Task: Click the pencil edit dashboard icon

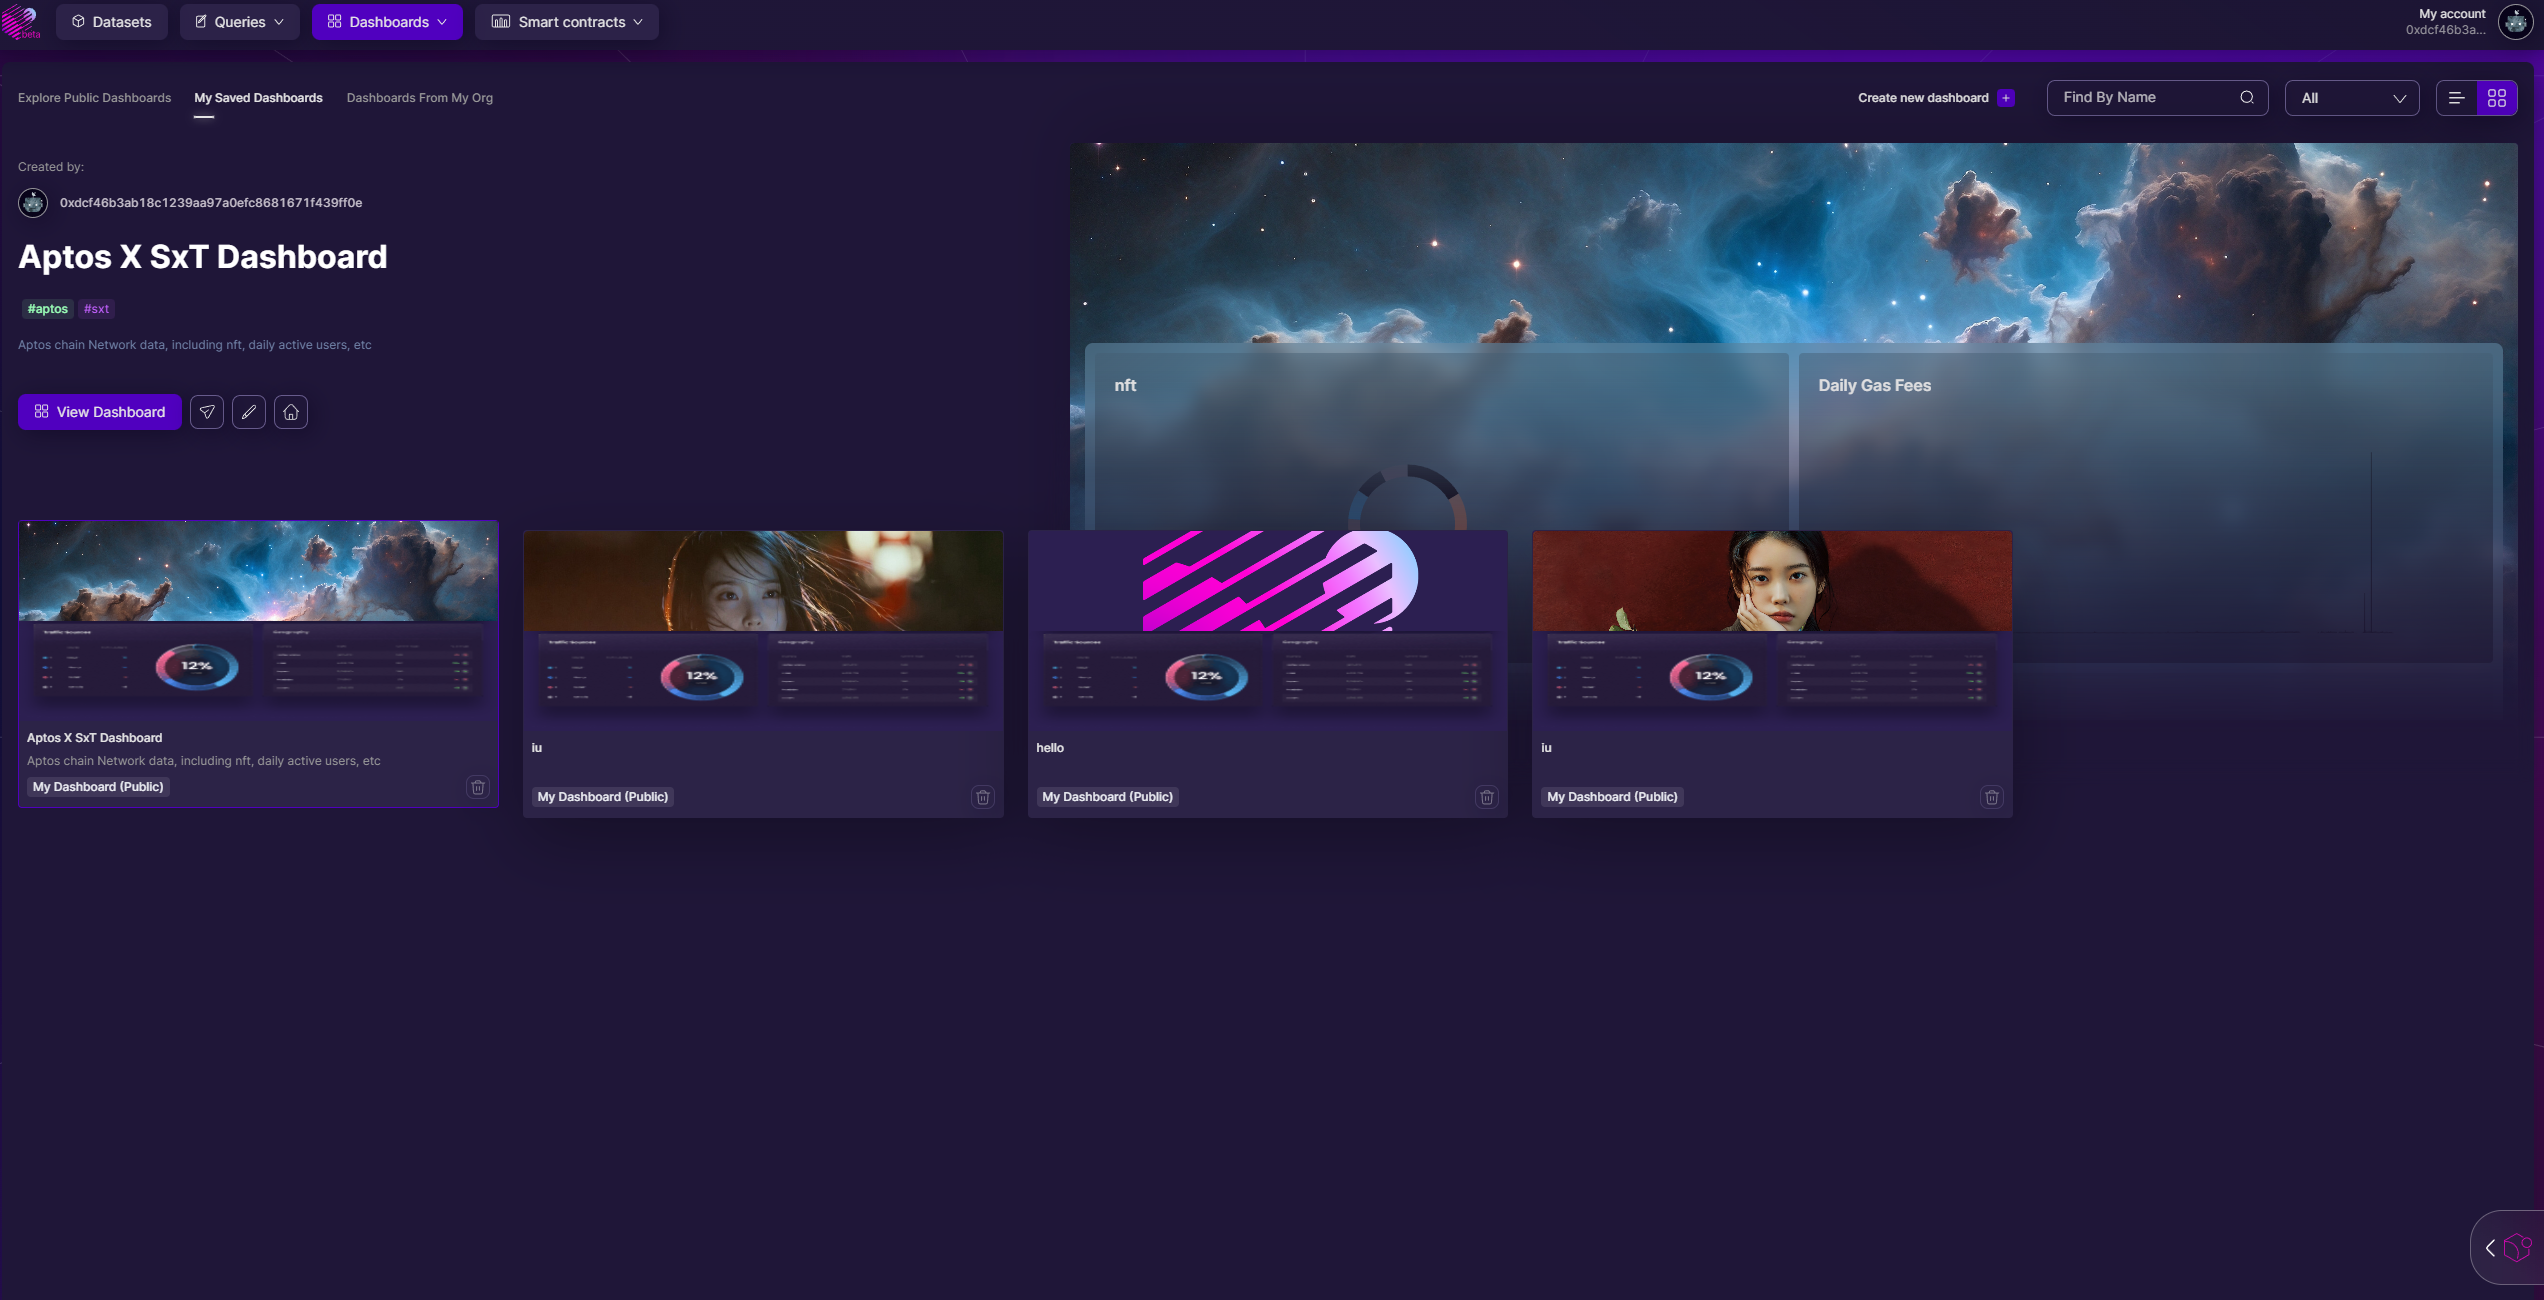Action: click(249, 412)
